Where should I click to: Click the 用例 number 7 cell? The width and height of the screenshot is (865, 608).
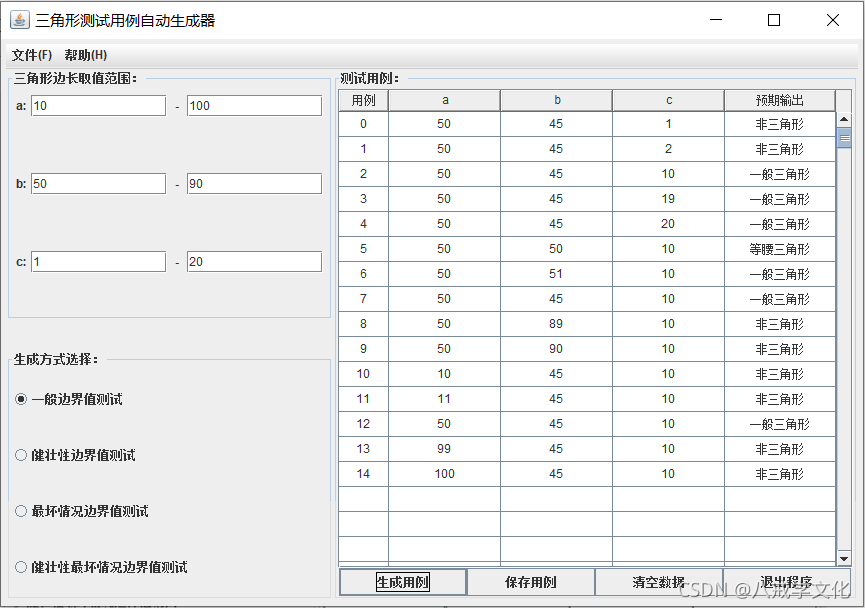[364, 299]
